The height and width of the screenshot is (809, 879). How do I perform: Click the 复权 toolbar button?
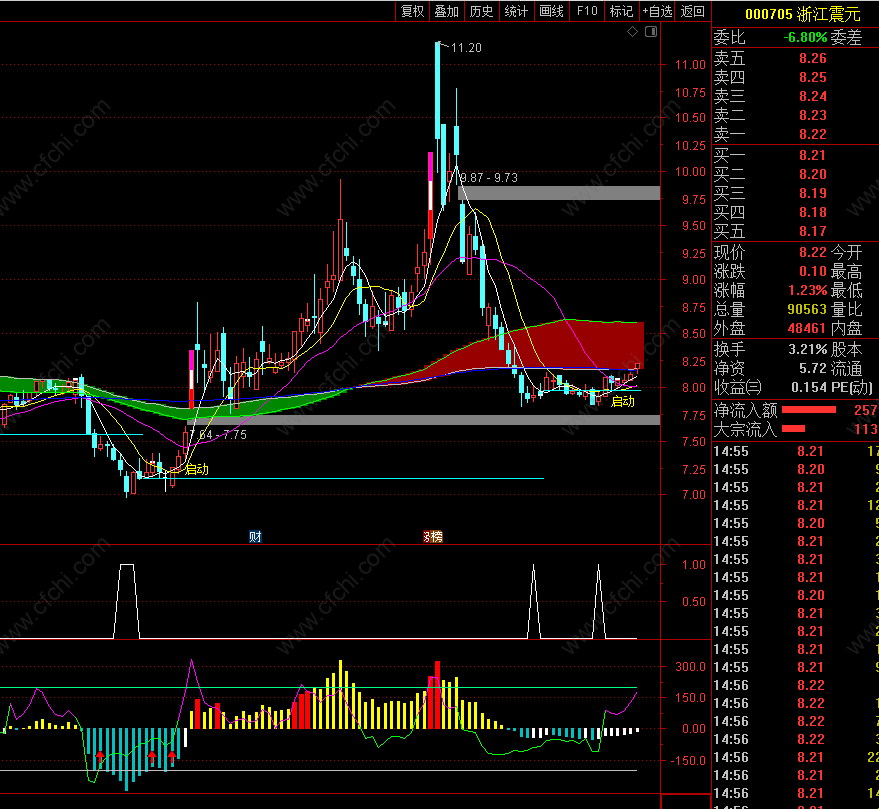tap(413, 11)
